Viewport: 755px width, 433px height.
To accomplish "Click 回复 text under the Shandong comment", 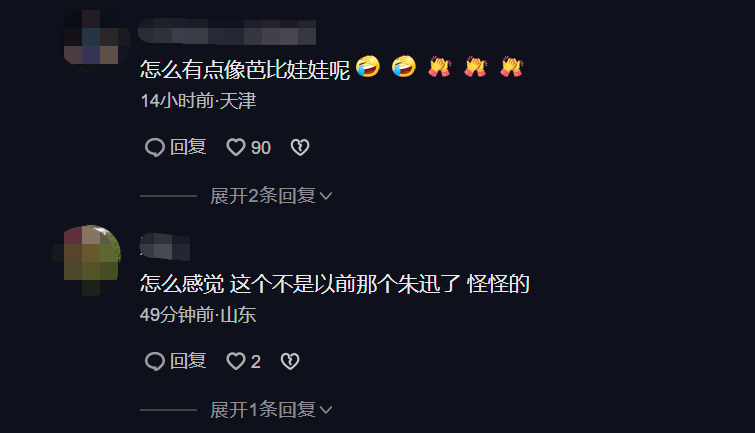I will pos(188,361).
